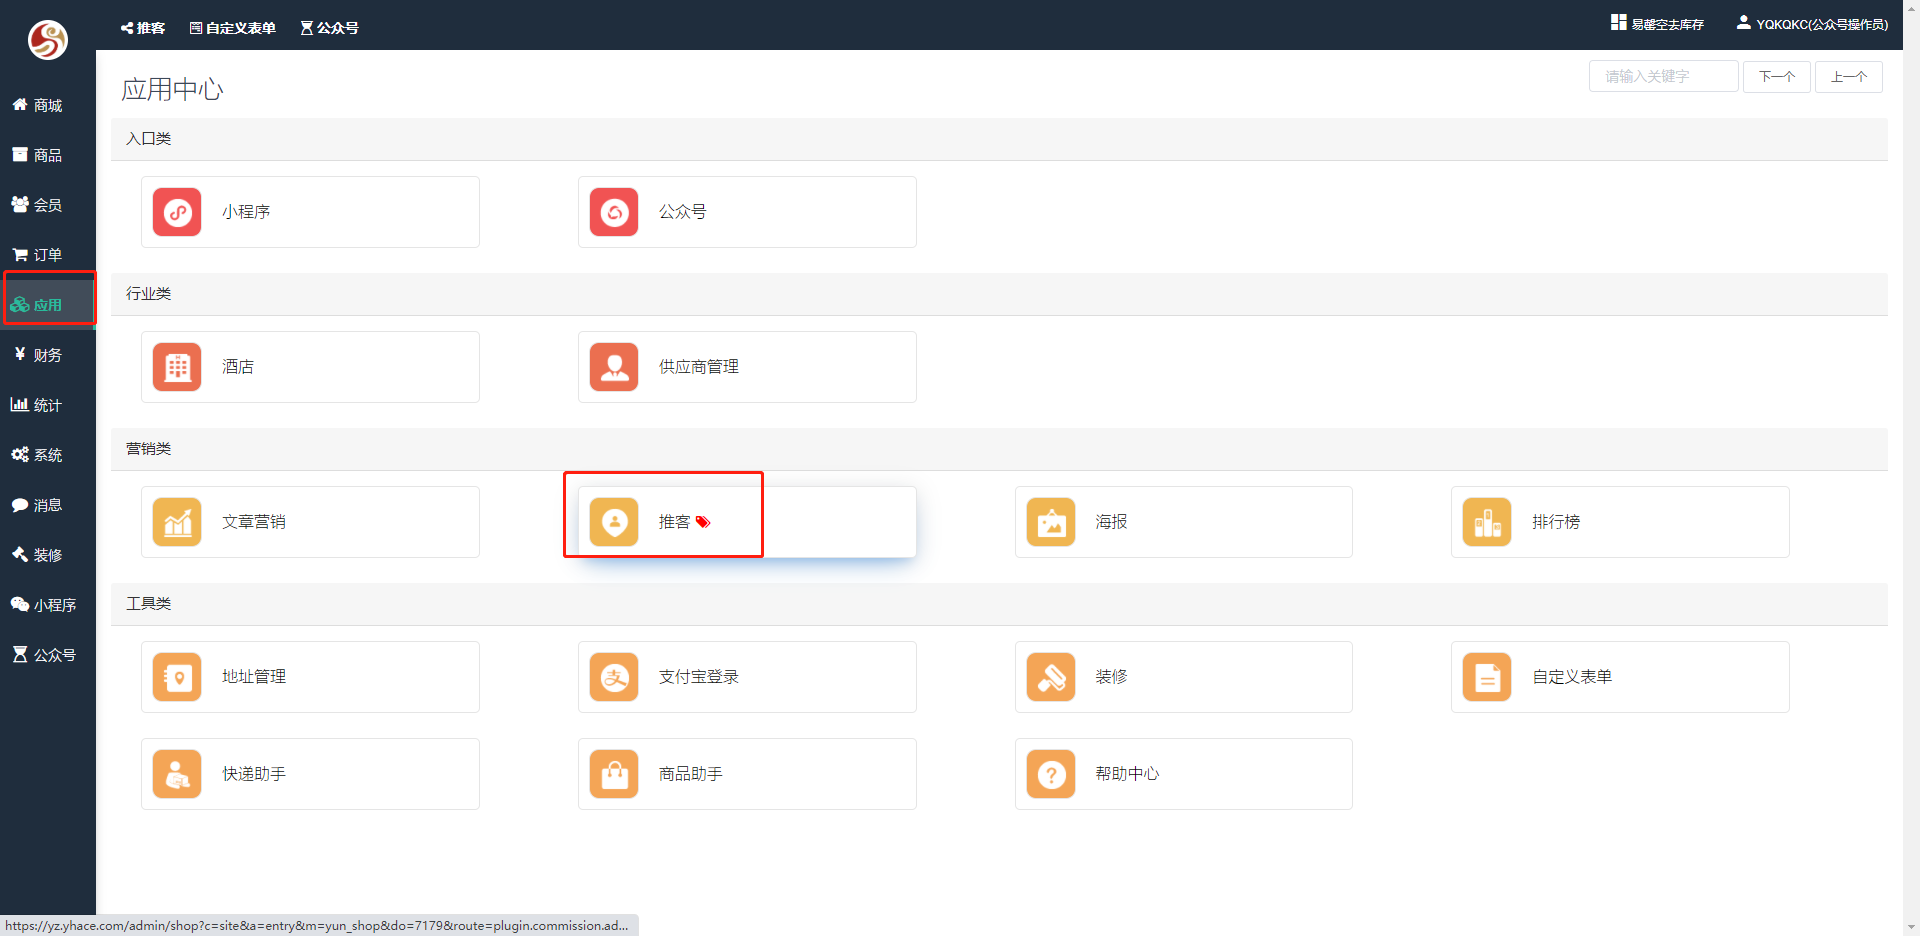
Task: Focus the 请输入关键字 search field
Action: click(1664, 77)
